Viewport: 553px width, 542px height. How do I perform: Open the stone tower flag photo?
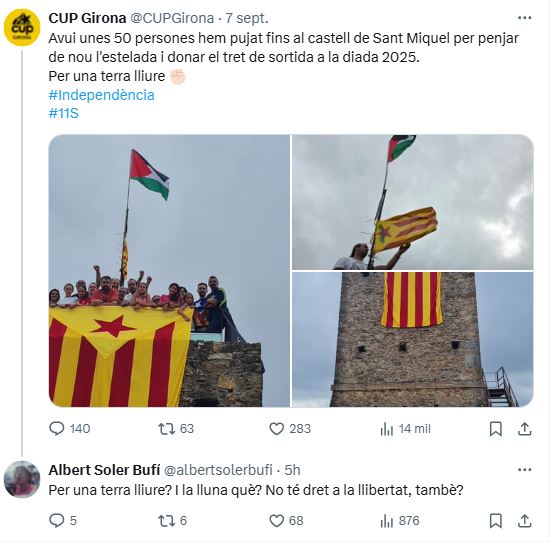(x=413, y=340)
